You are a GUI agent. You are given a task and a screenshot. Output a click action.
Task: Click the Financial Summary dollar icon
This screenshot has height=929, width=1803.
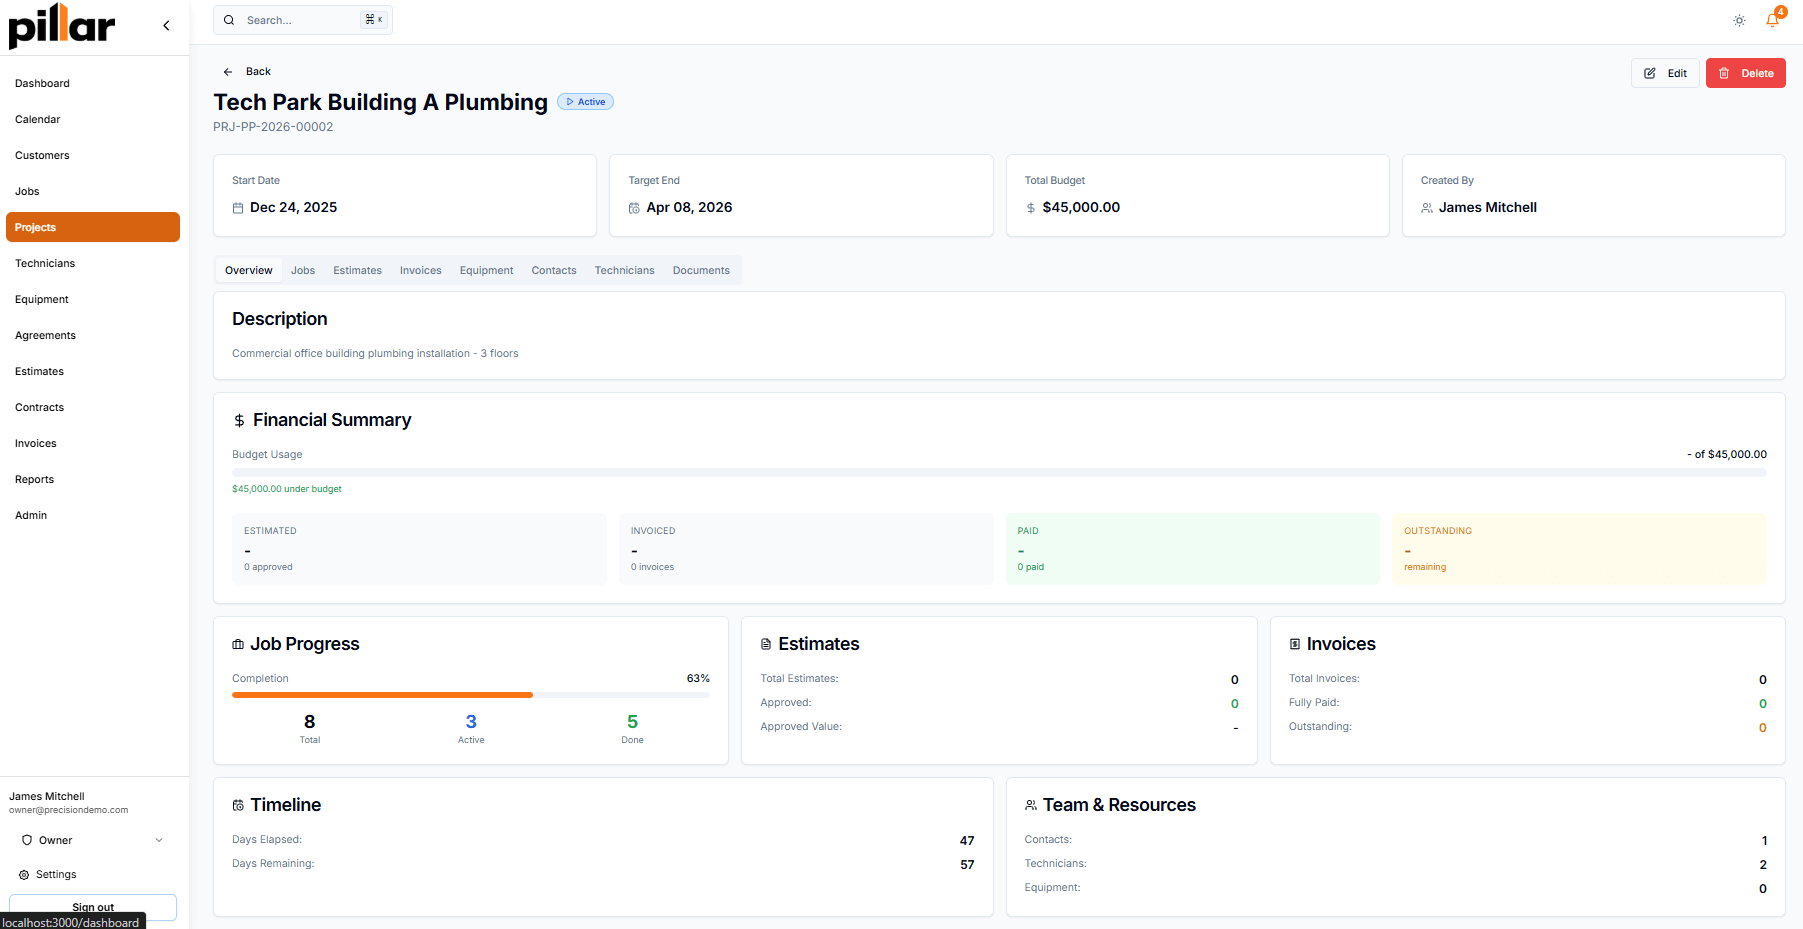239,421
